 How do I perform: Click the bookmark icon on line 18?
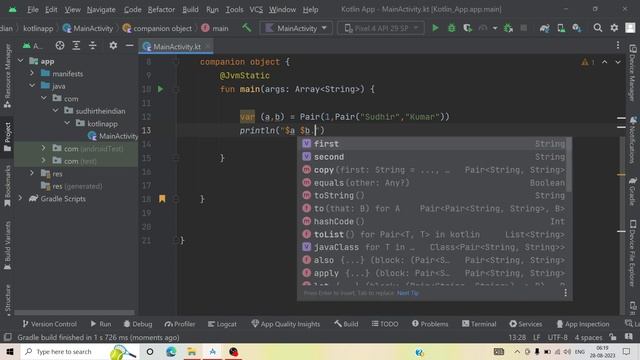click(x=162, y=199)
